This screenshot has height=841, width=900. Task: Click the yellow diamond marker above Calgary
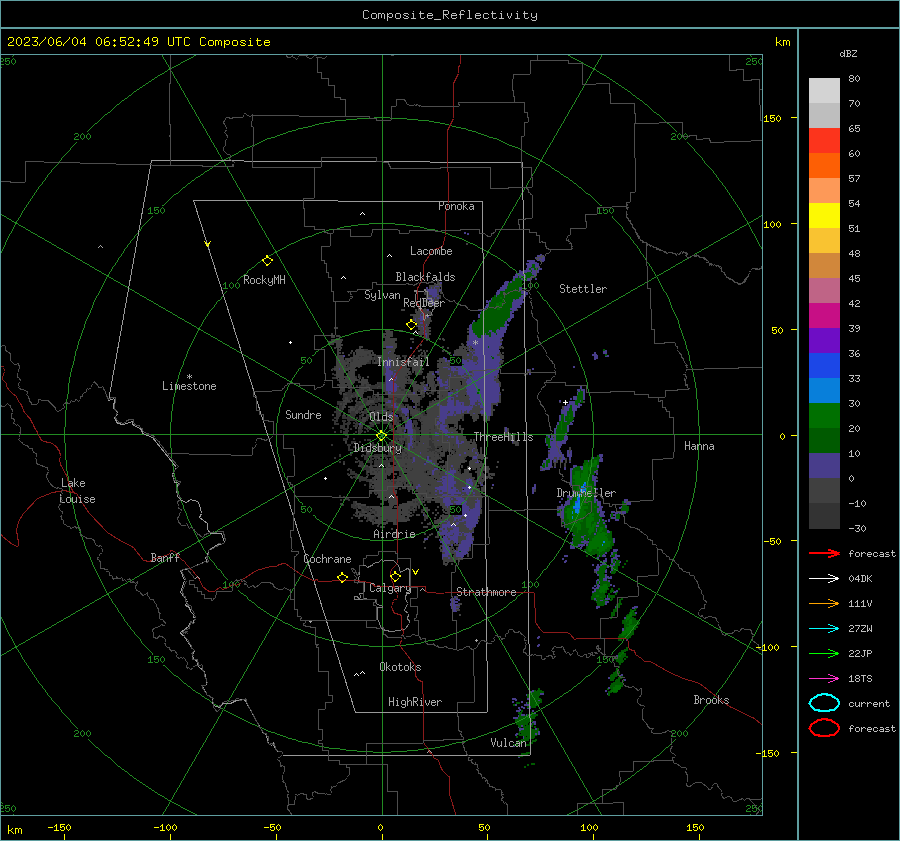395,576
